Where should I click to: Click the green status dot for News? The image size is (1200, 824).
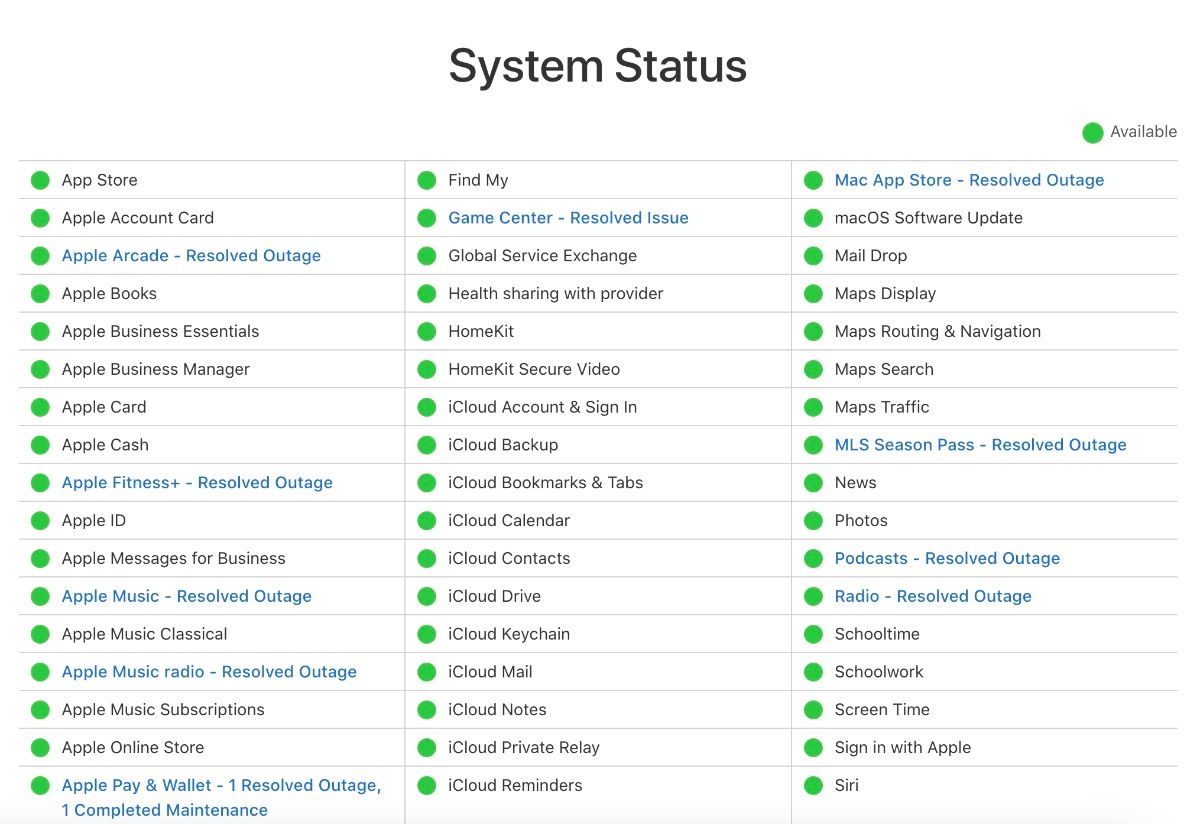pos(814,483)
